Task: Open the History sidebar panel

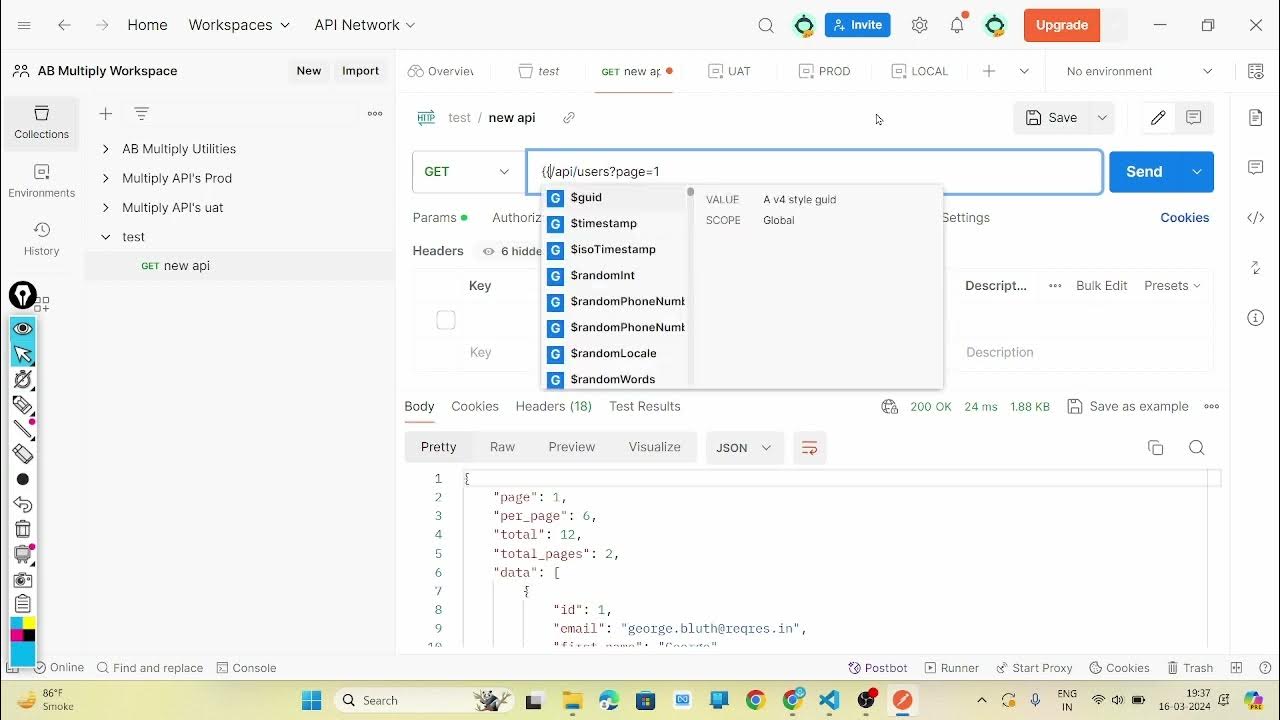Action: [41, 239]
